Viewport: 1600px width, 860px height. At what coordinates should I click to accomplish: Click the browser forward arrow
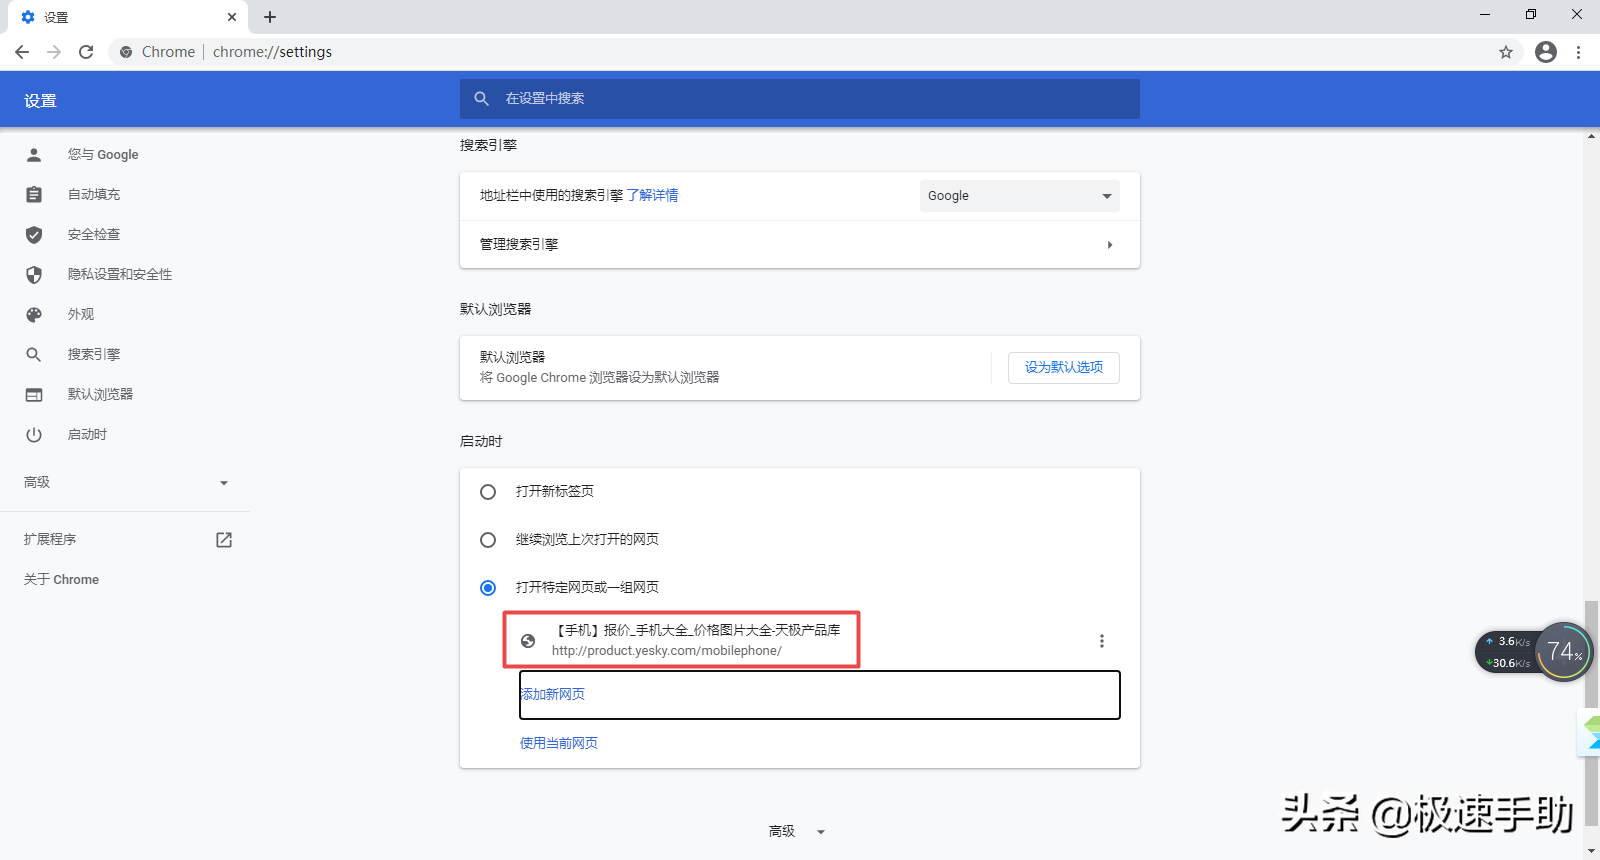54,52
